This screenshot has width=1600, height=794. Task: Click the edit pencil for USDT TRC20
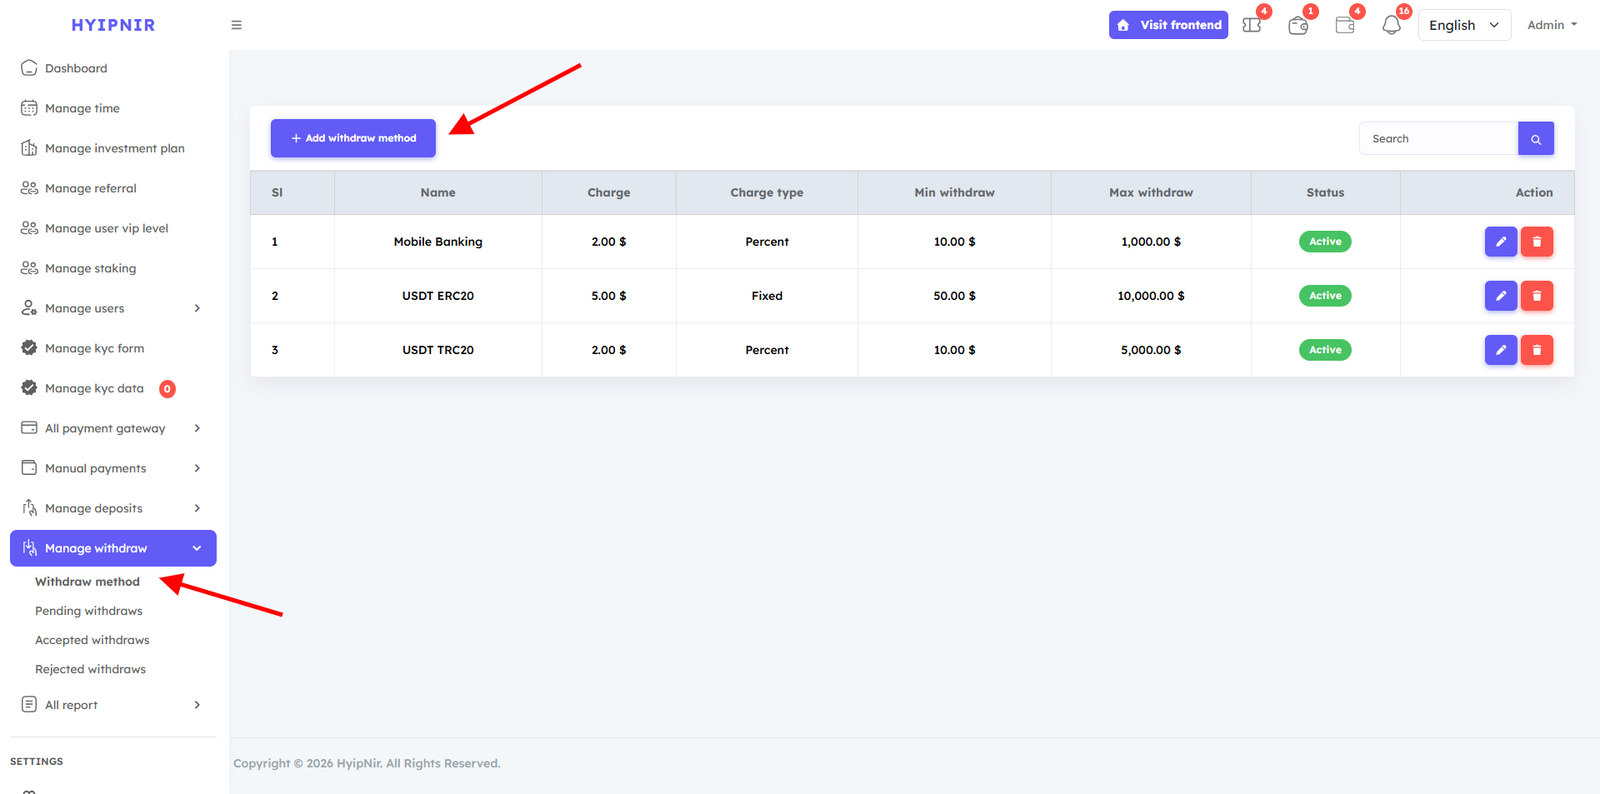click(x=1500, y=350)
